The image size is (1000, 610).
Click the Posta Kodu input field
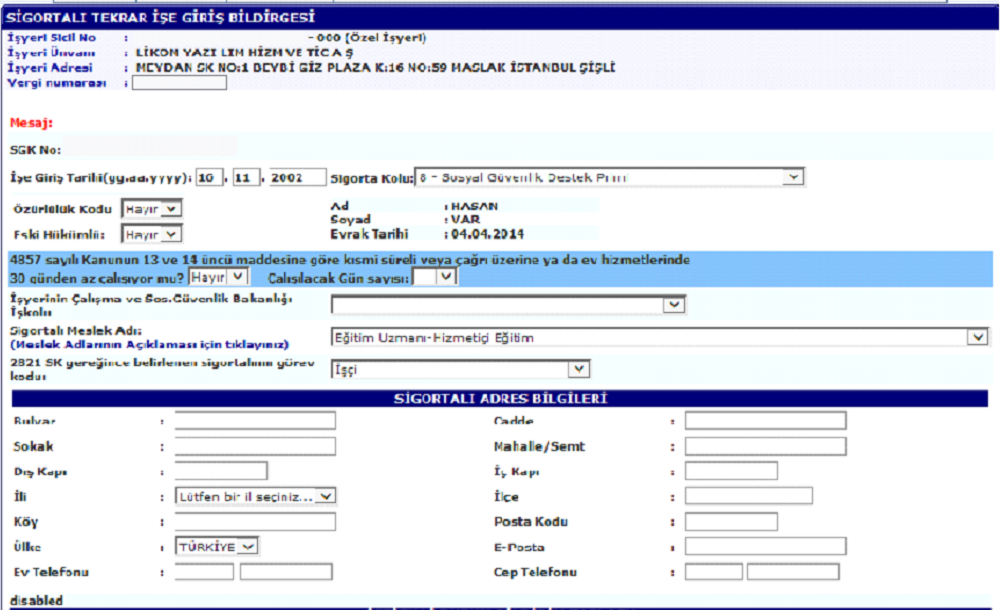(731, 521)
